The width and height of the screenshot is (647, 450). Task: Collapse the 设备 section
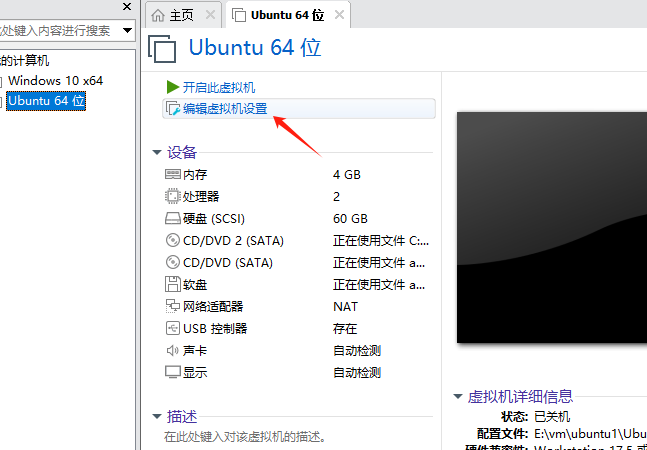pyautogui.click(x=157, y=153)
